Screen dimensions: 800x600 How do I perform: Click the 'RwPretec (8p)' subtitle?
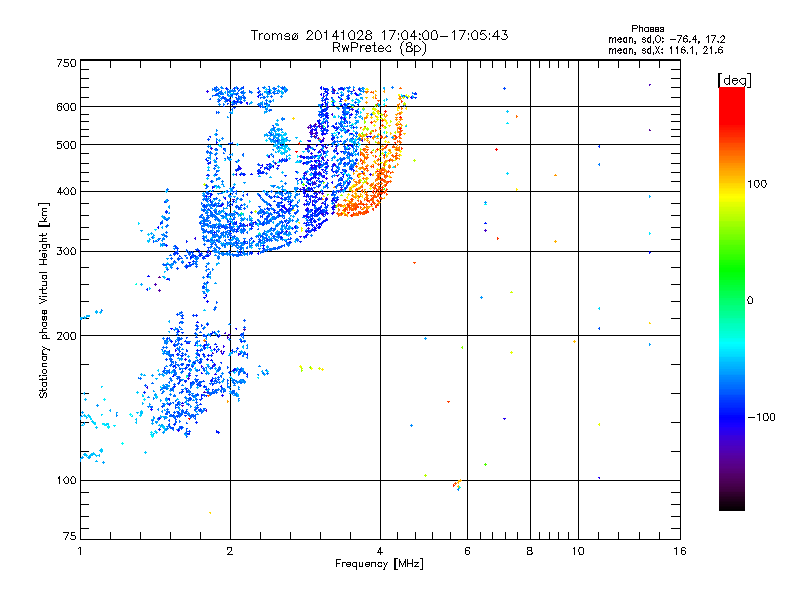pyautogui.click(x=379, y=48)
